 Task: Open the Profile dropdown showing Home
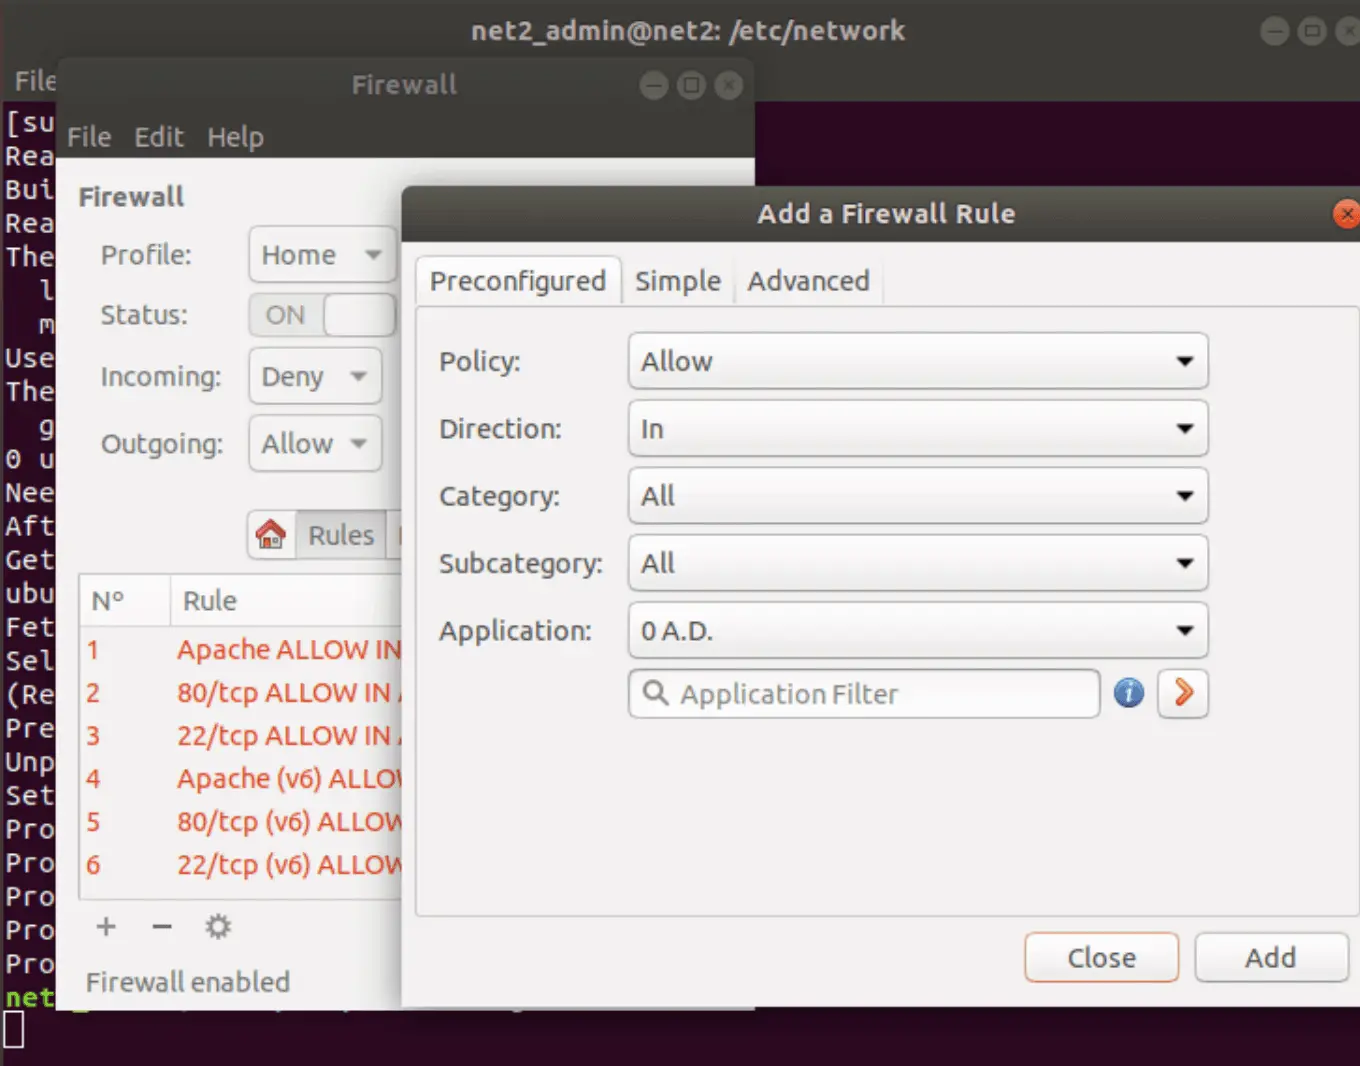(322, 255)
